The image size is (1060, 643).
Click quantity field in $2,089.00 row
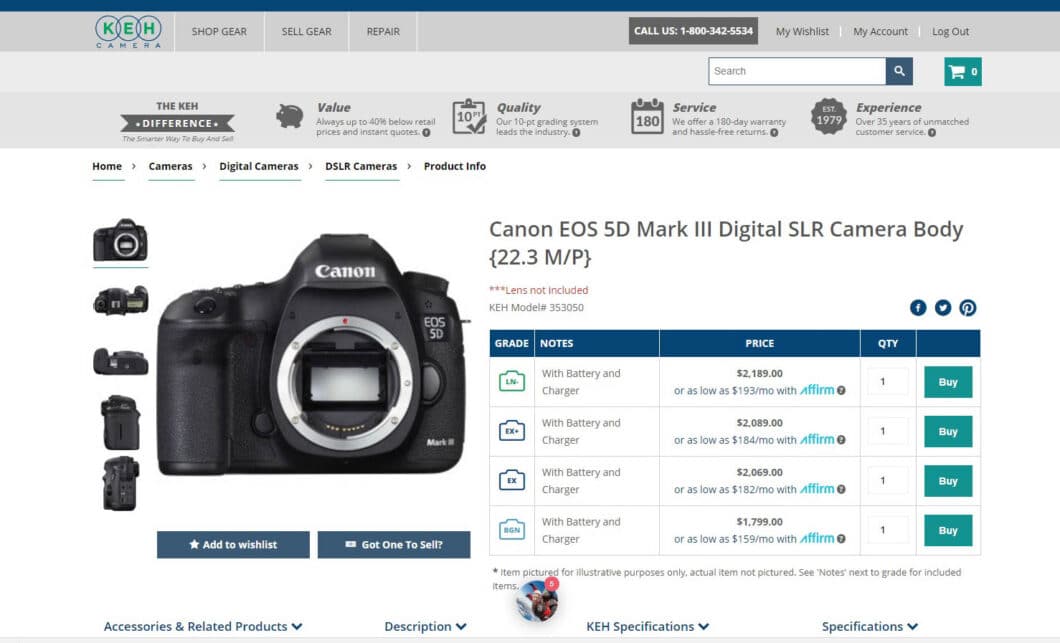888,431
